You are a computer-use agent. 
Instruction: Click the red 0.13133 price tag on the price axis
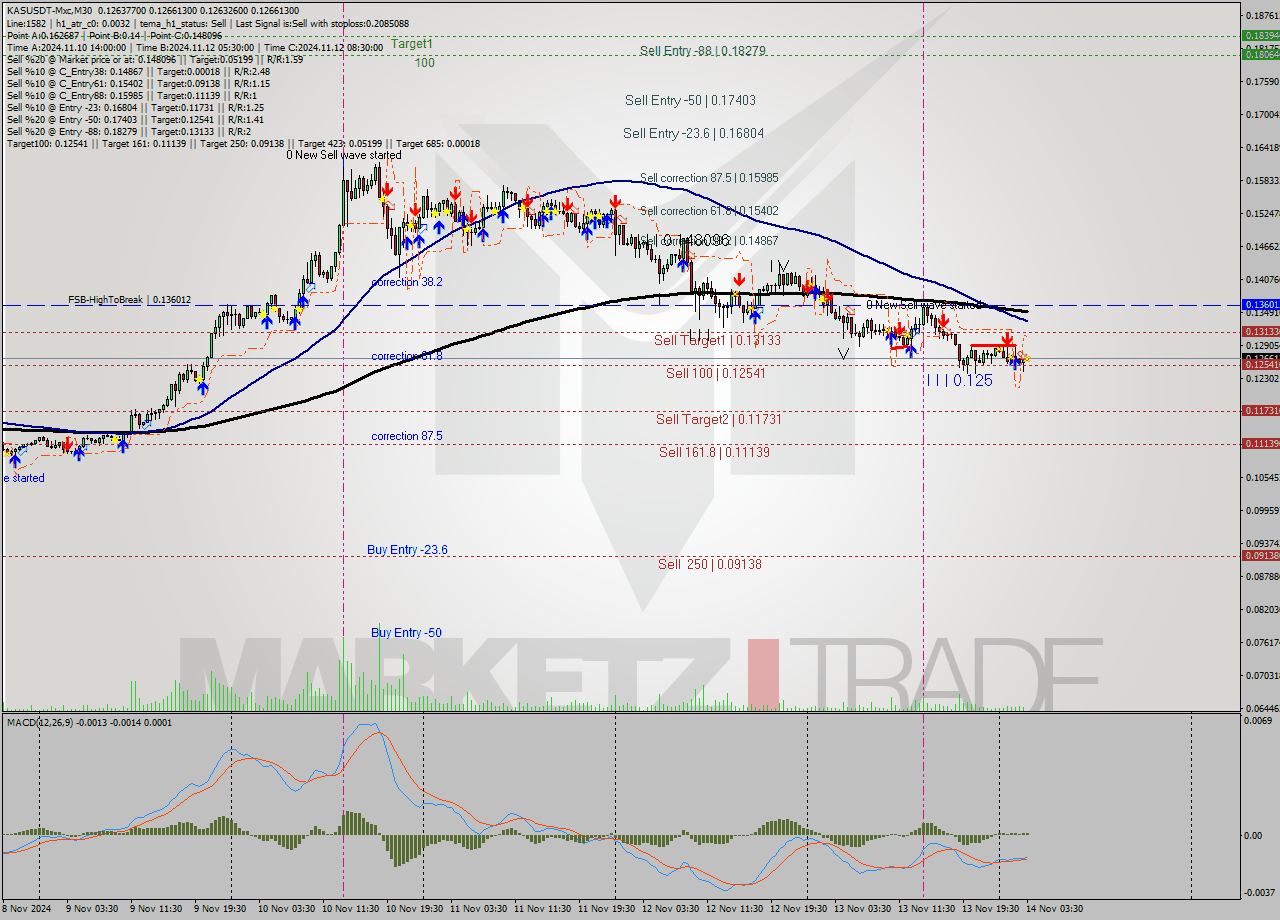tap(1259, 331)
